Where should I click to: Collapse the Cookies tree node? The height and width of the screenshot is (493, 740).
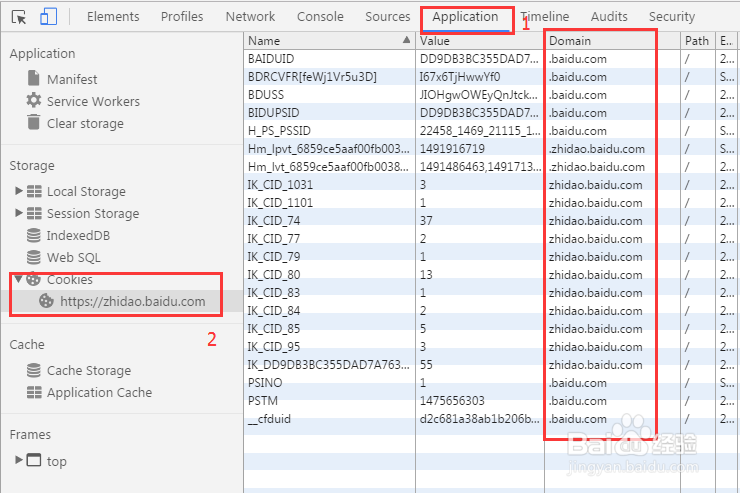[x=18, y=279]
